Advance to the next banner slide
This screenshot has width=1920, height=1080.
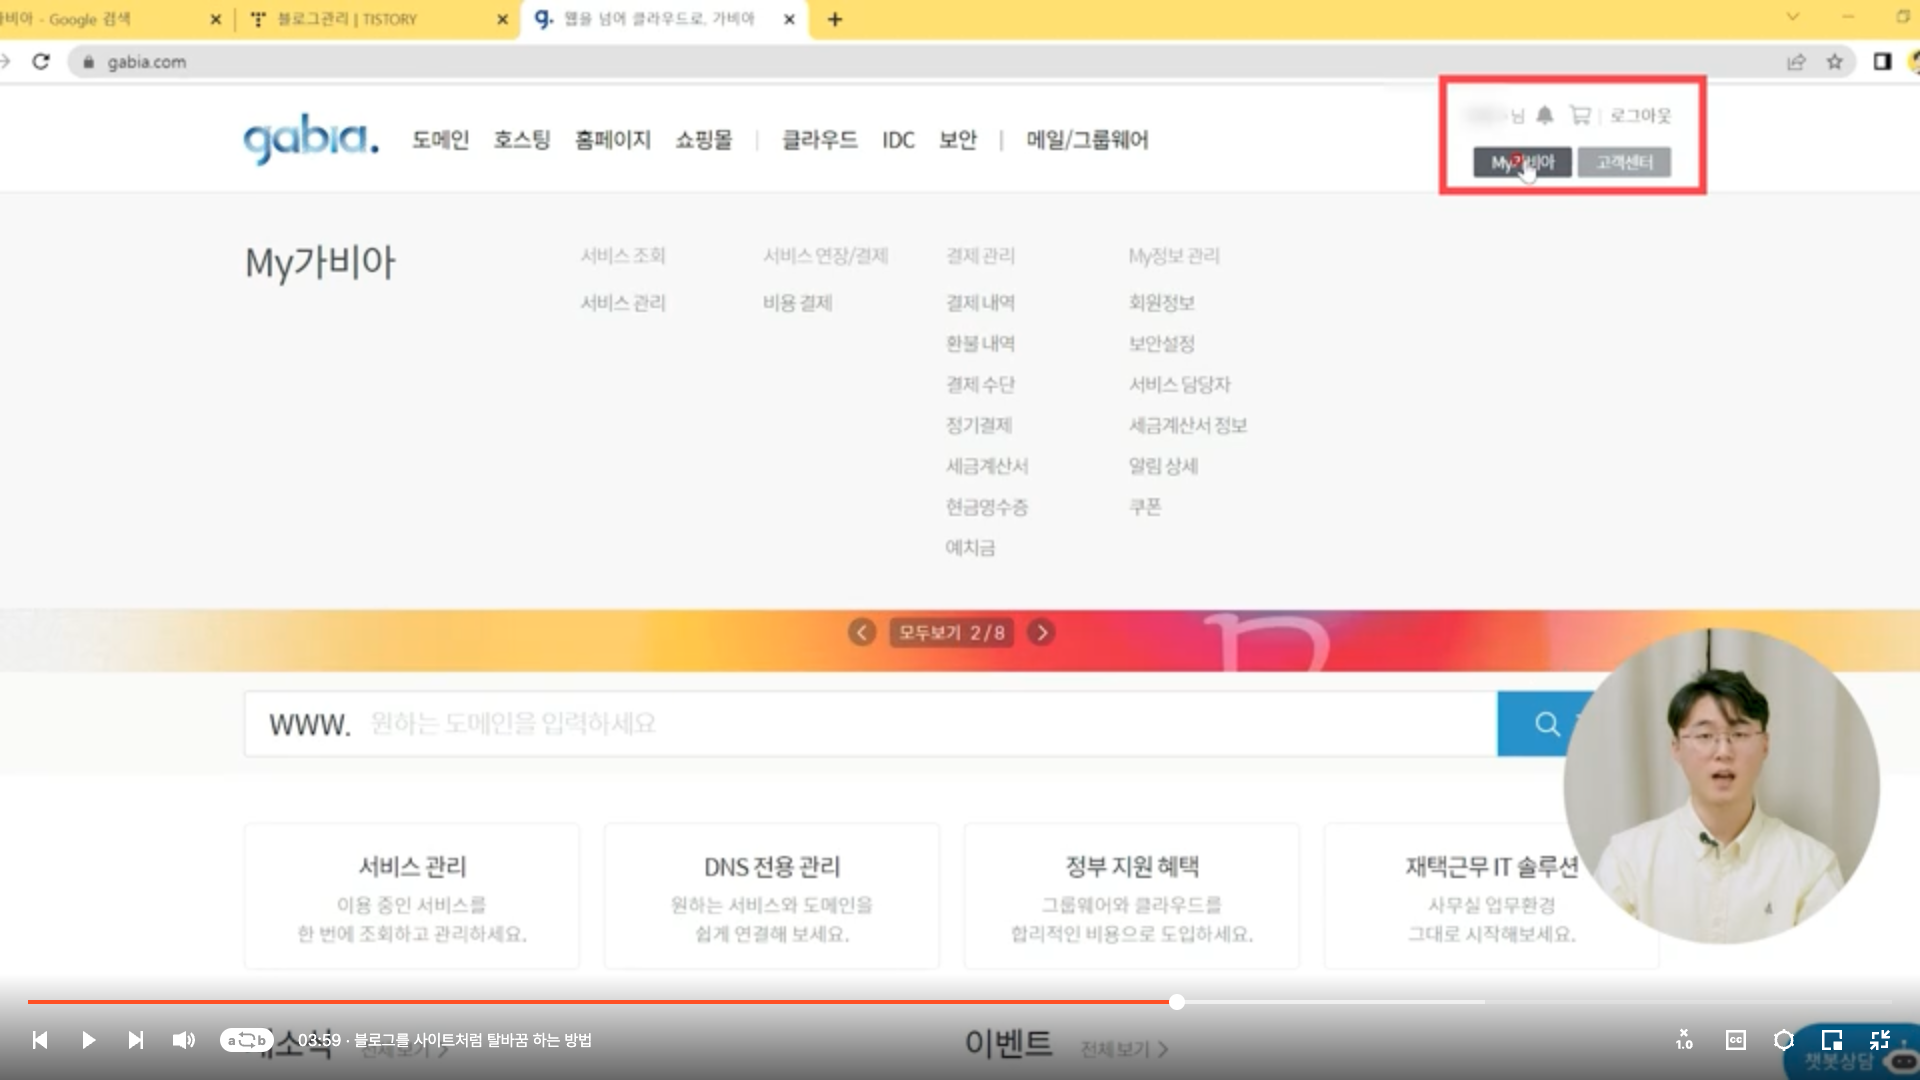(x=1041, y=632)
